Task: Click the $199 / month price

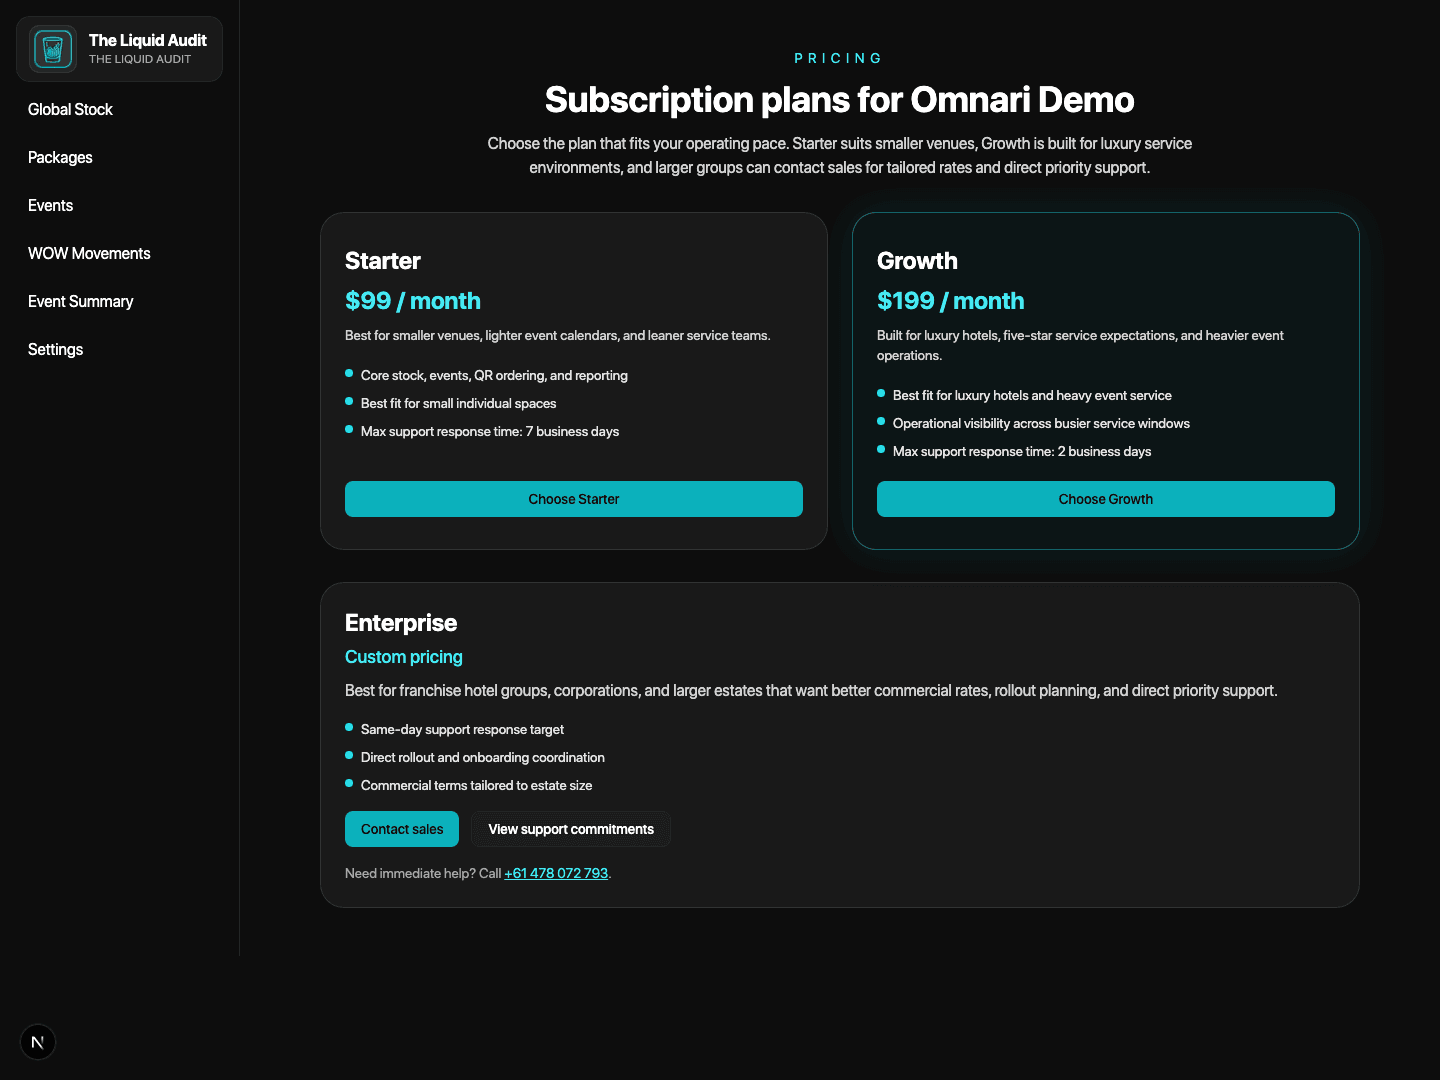Action: coord(950,301)
